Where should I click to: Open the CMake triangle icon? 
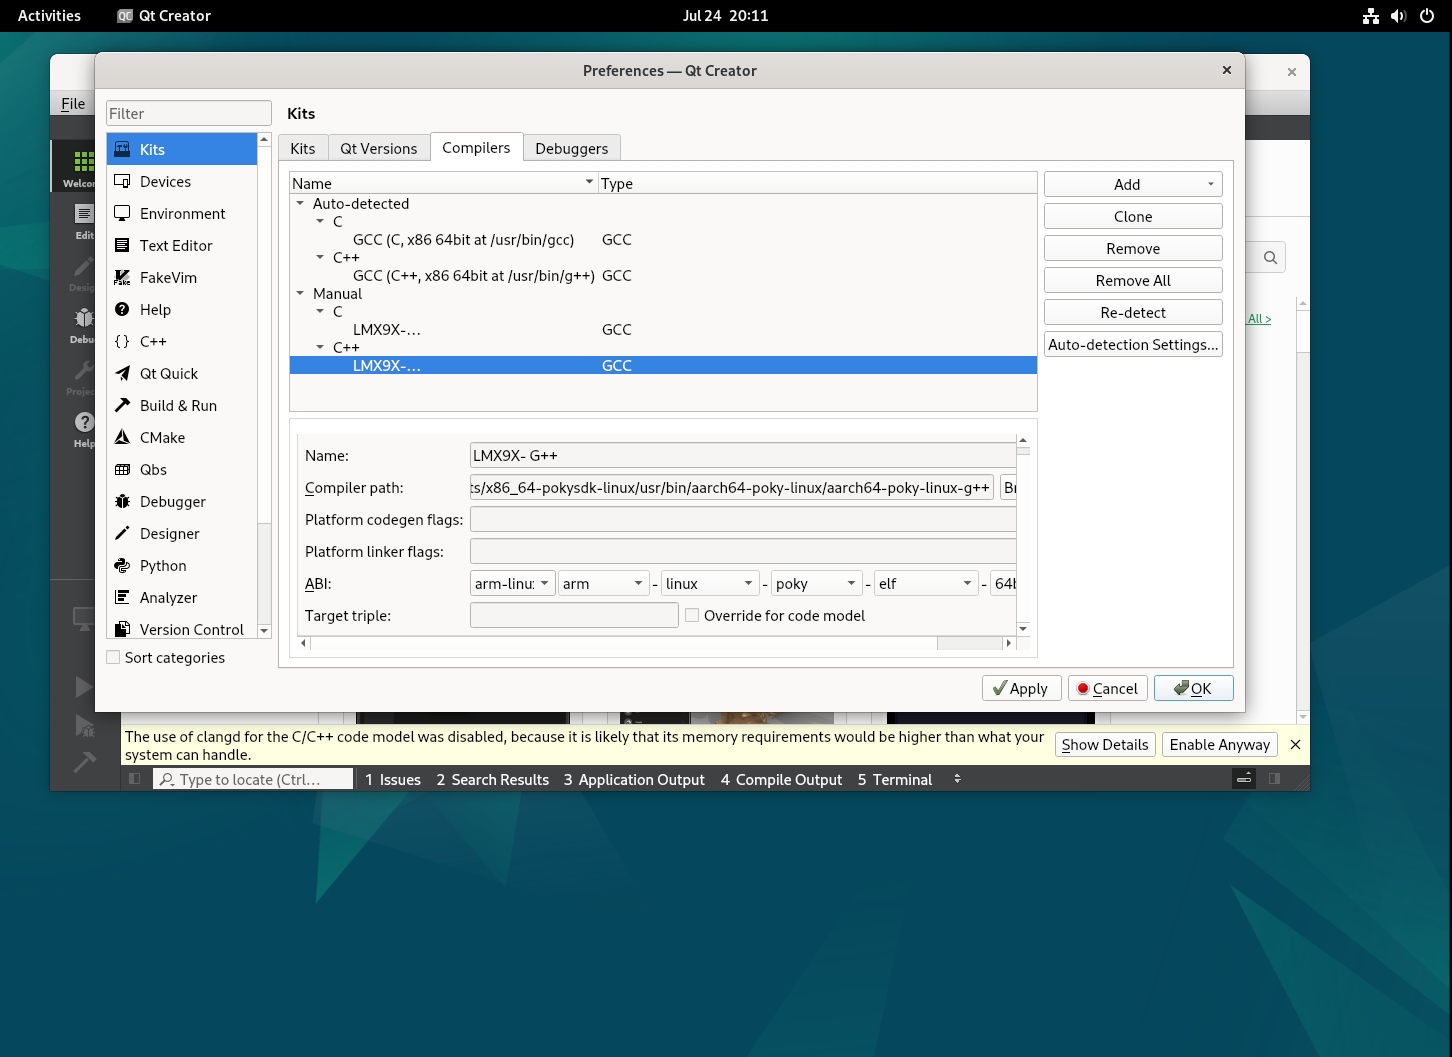pos(122,437)
